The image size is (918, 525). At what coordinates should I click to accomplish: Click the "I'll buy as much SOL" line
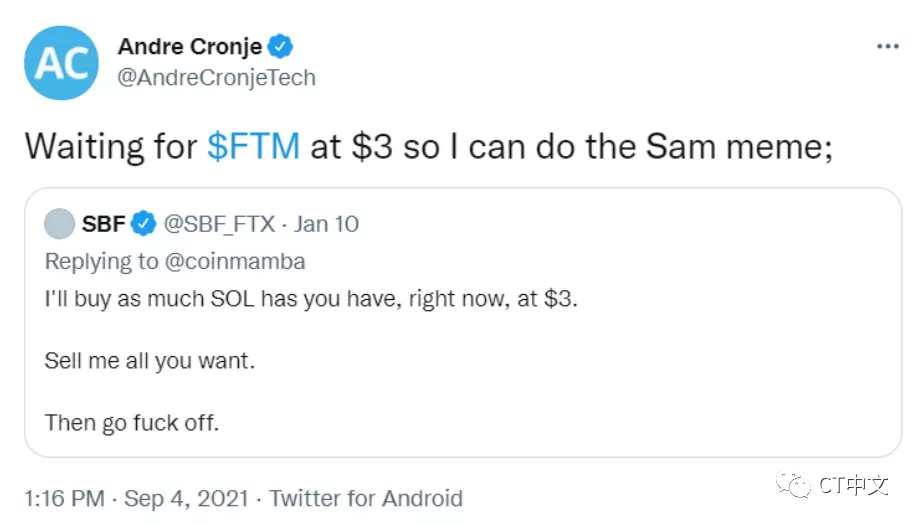(310, 299)
